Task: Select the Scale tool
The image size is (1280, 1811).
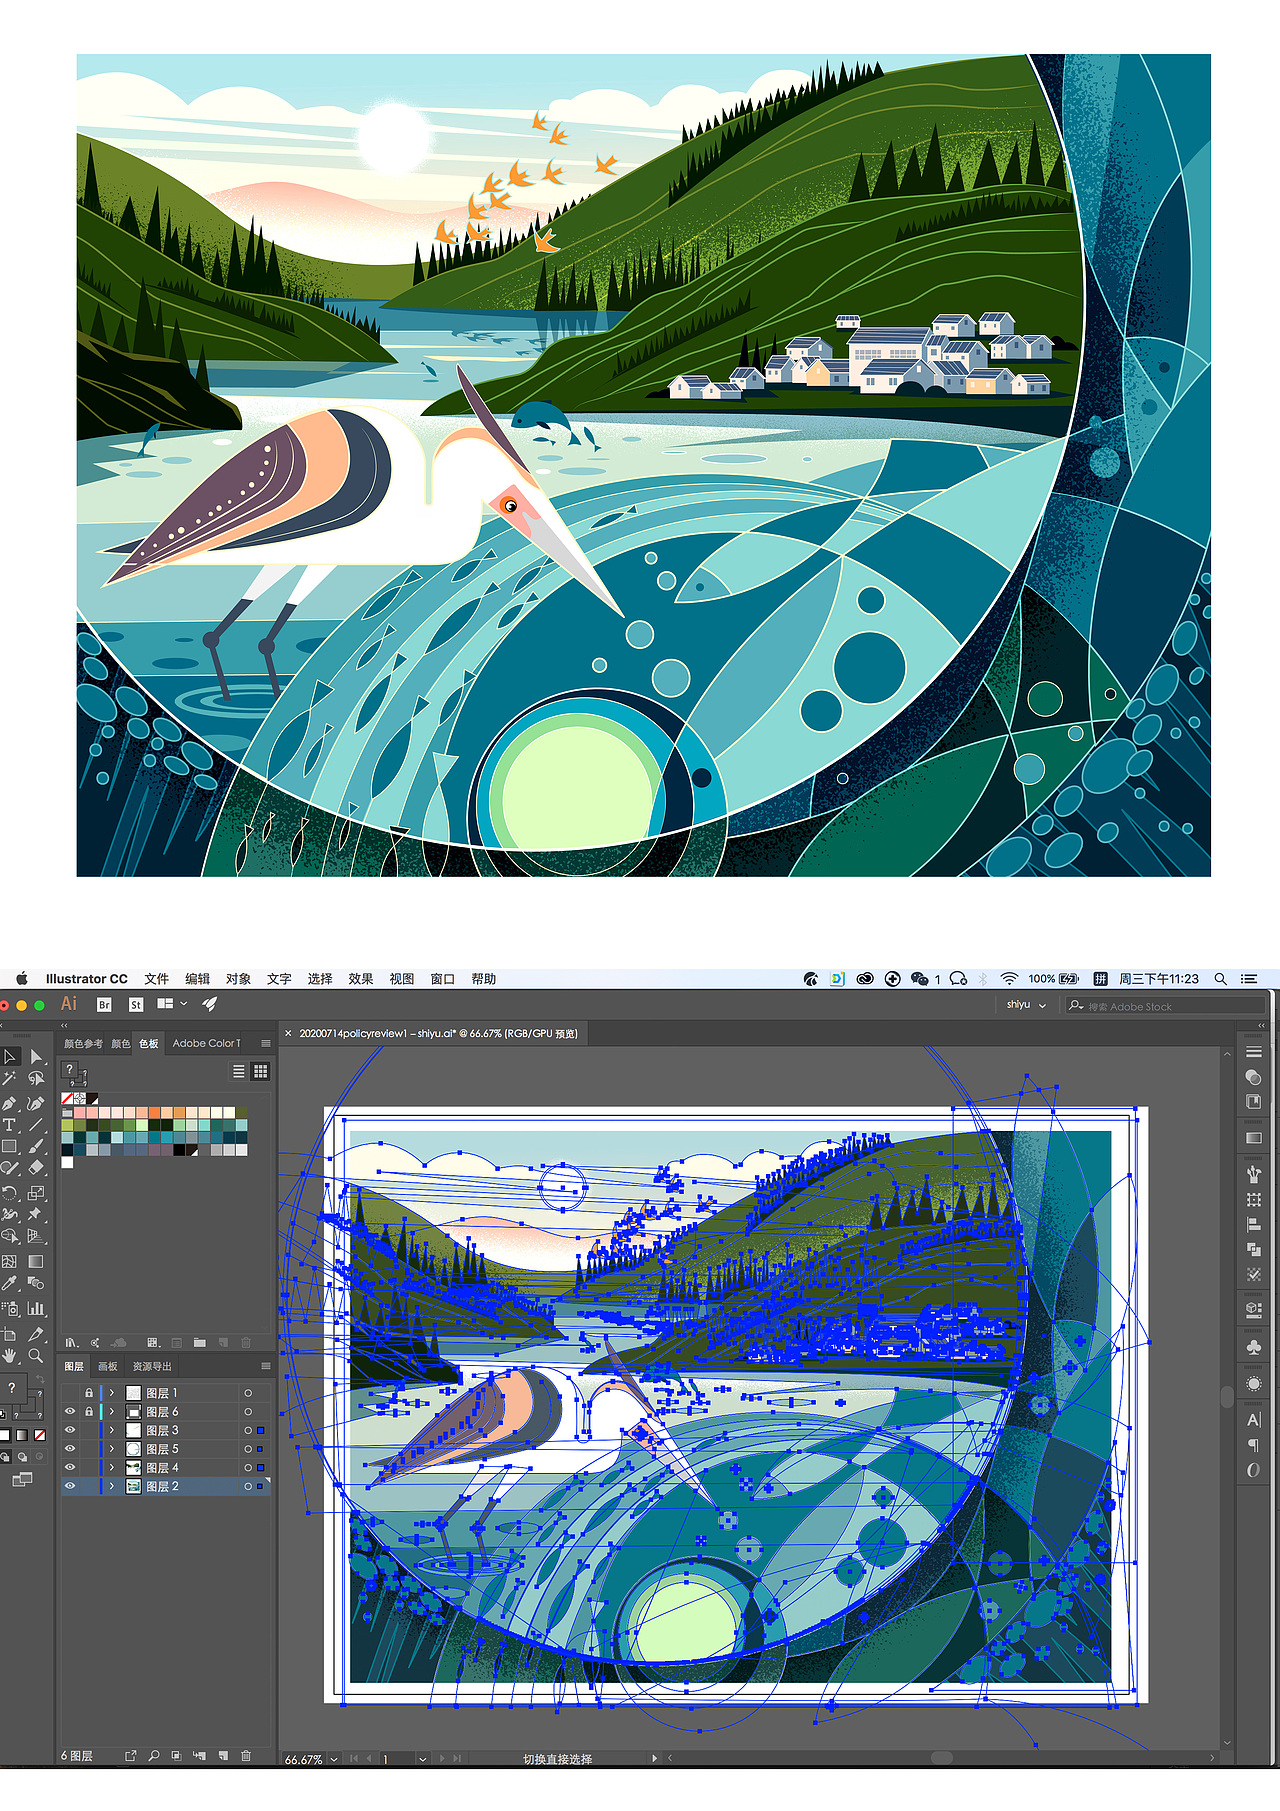Action: (x=36, y=1193)
